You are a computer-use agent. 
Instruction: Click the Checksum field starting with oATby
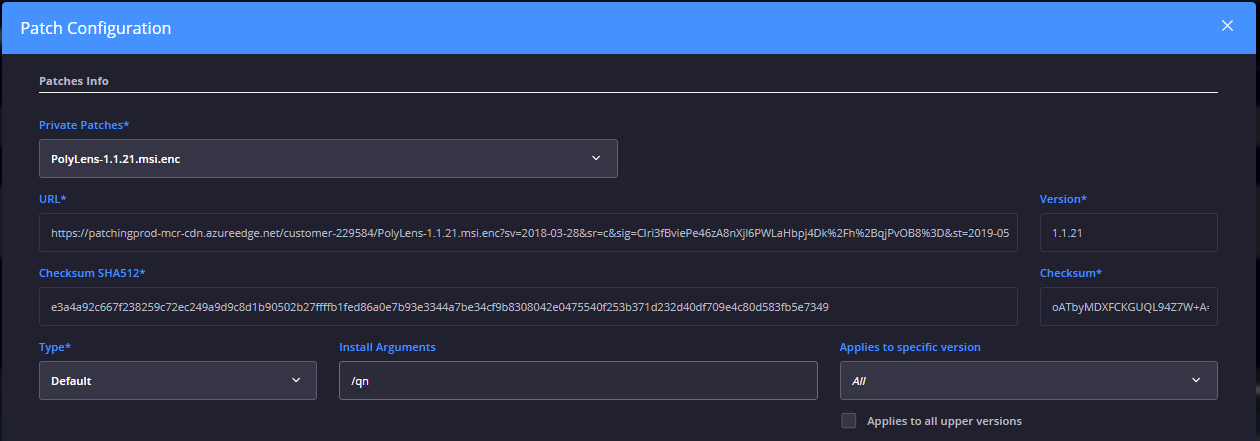(1129, 306)
